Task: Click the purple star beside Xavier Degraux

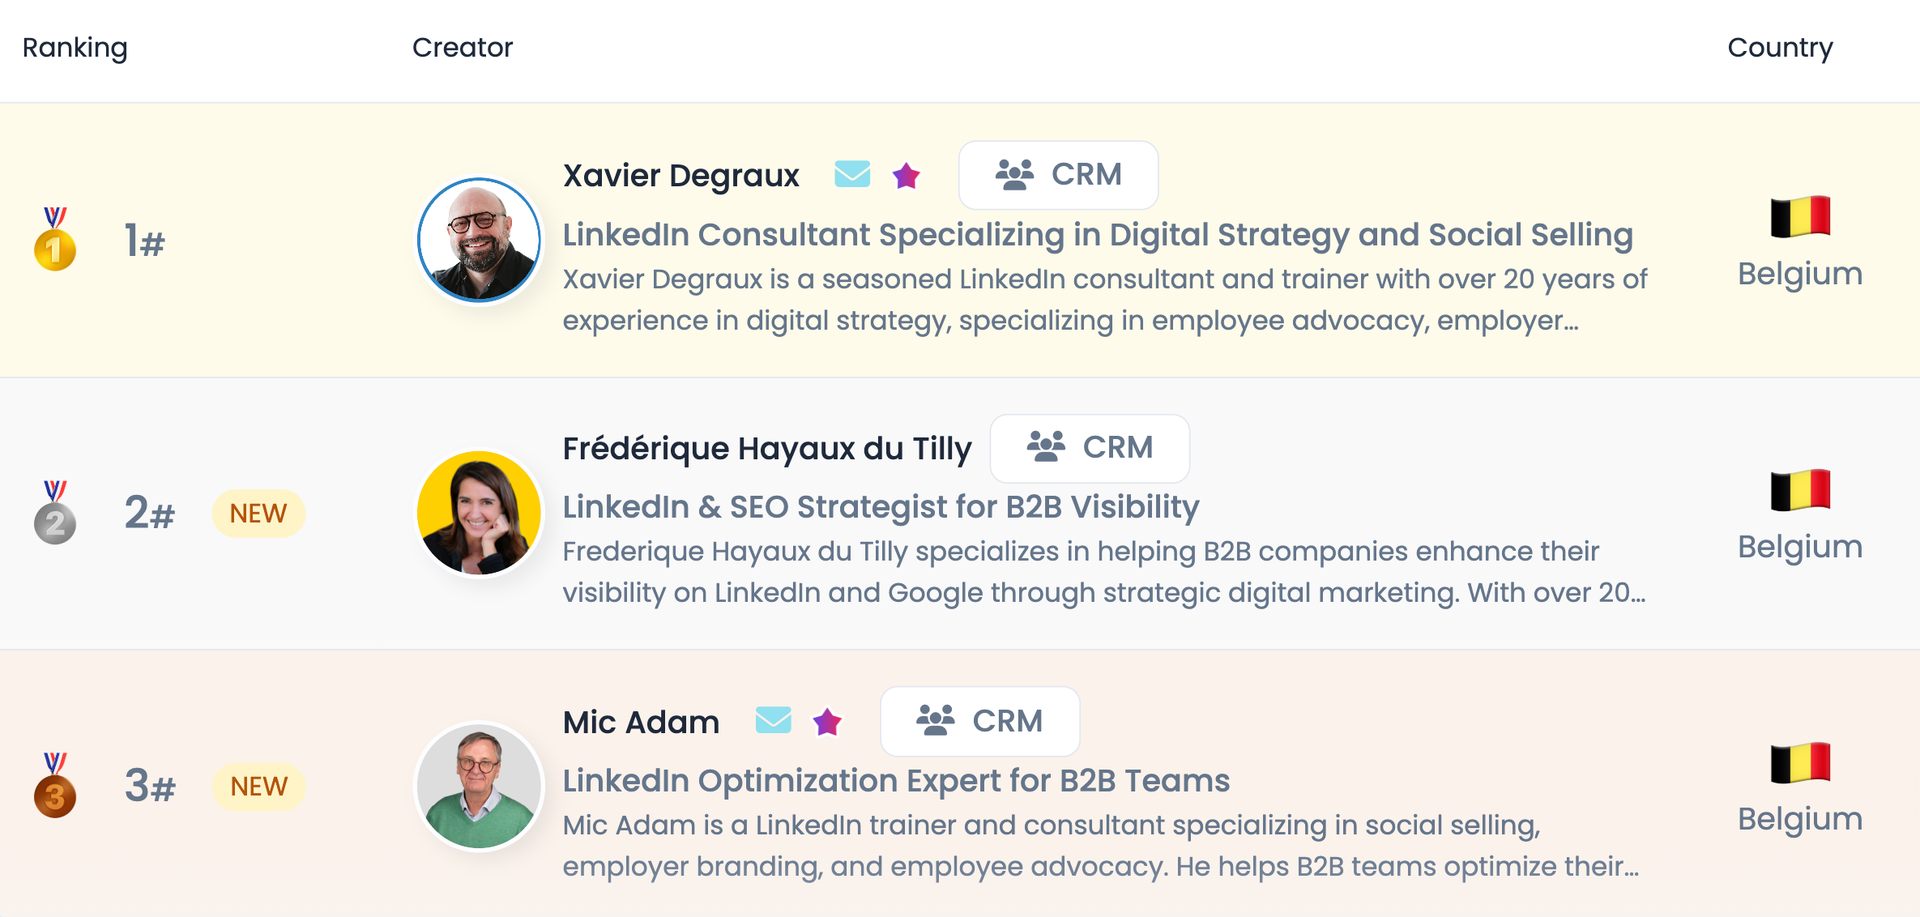Action: point(906,175)
